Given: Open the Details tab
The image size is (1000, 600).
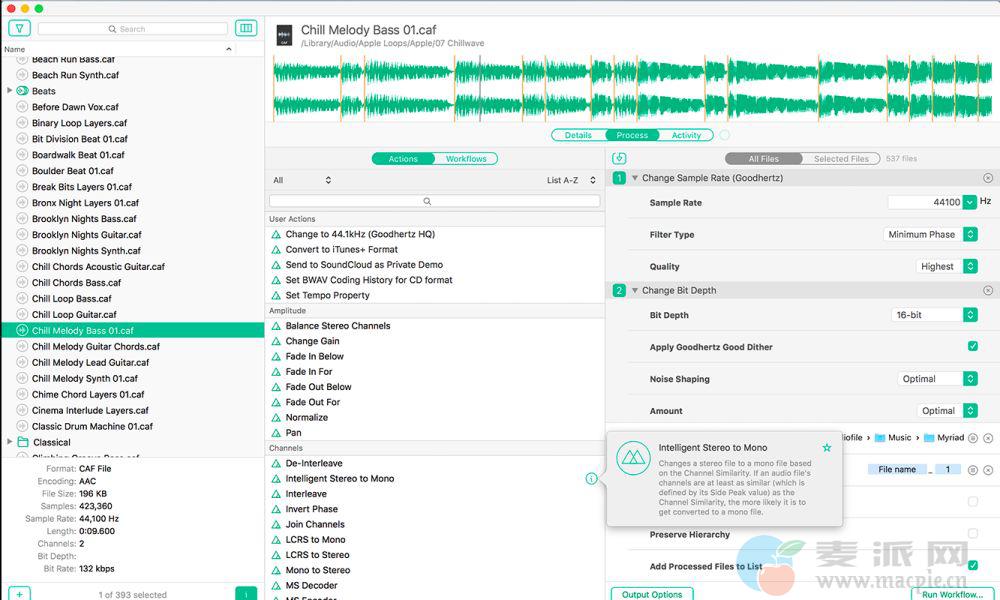Looking at the screenshot, I should [578, 135].
